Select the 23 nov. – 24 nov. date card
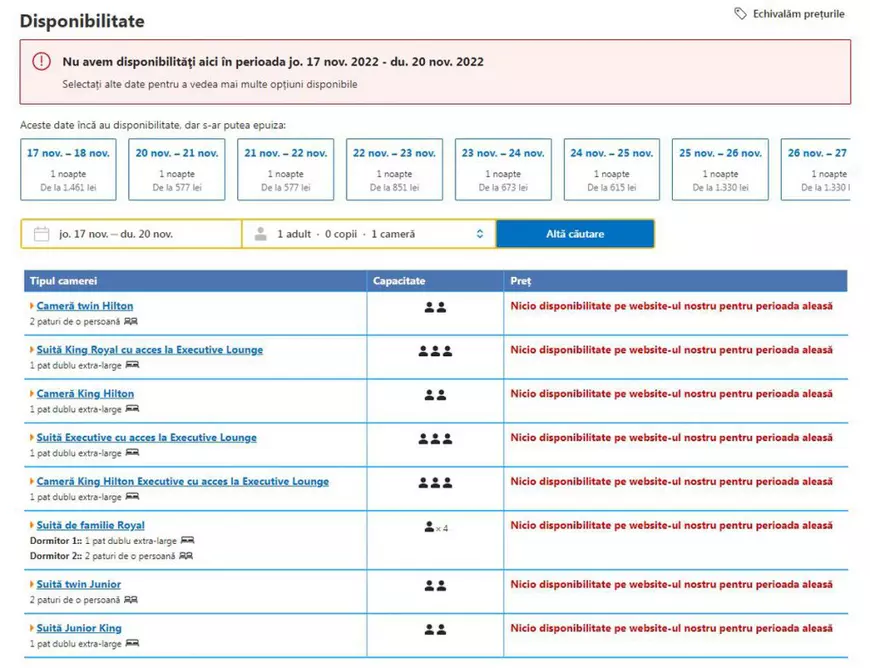The image size is (870, 668). 503,169
